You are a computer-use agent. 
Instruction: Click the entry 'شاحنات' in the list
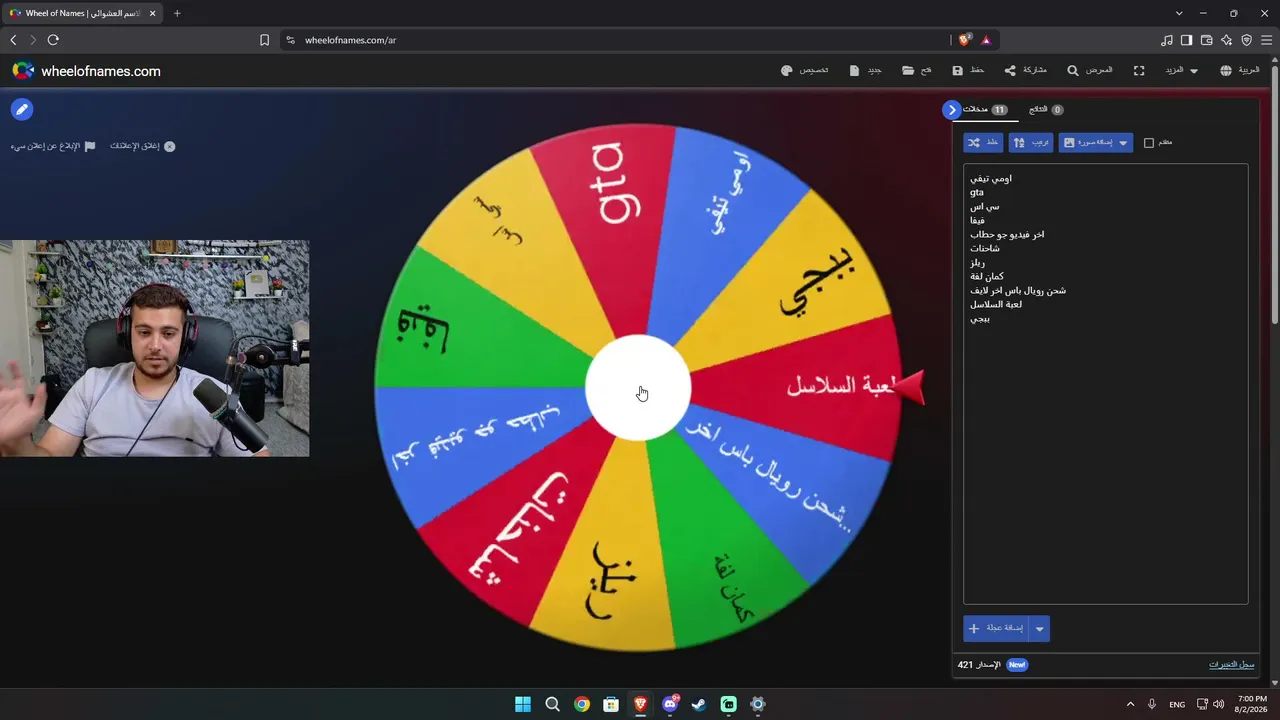click(x=985, y=249)
